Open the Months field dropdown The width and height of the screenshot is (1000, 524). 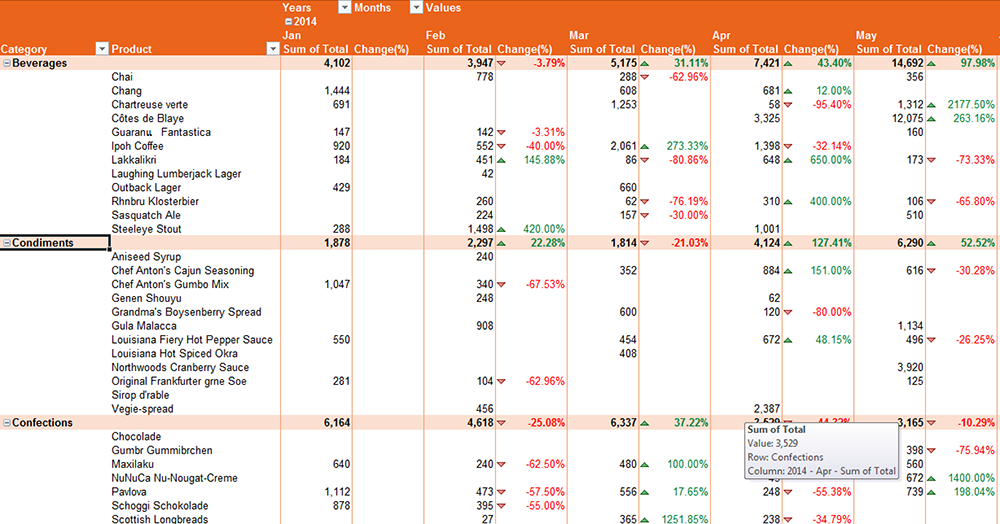(x=415, y=7)
